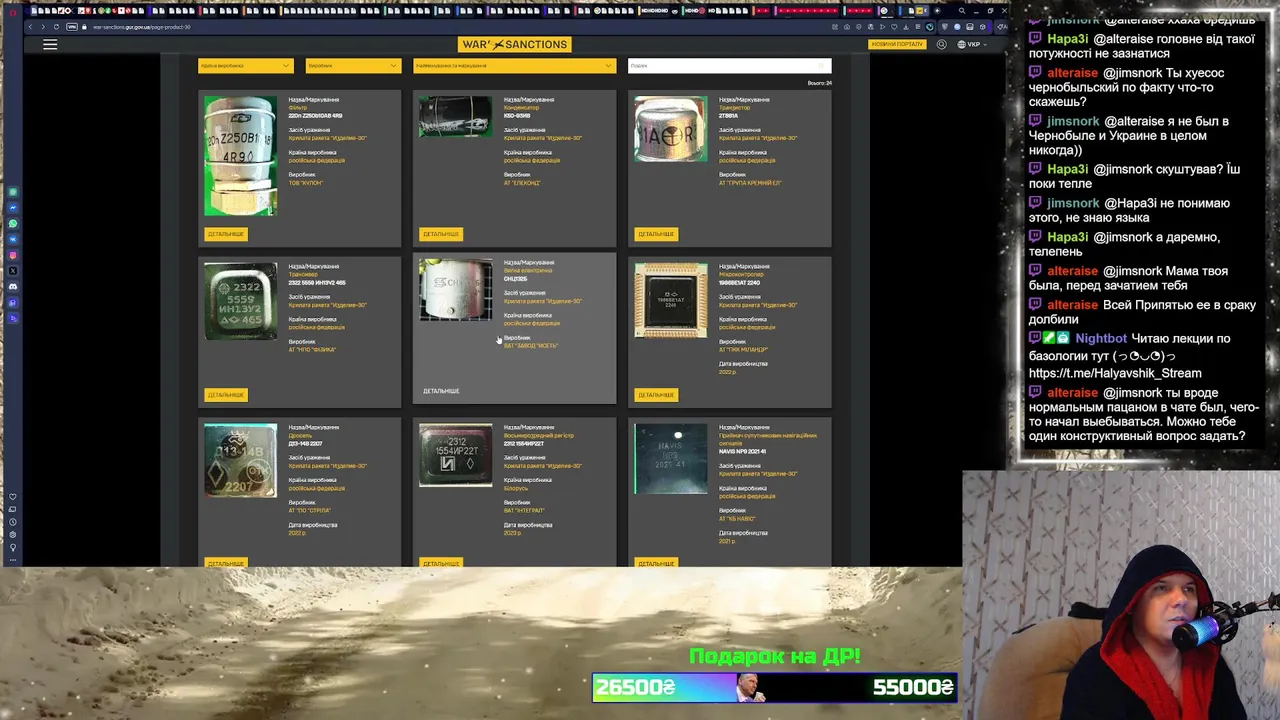Screen dimensions: 1280x720
Task: Open the K50 capacitor component thumbnail
Action: [455, 117]
